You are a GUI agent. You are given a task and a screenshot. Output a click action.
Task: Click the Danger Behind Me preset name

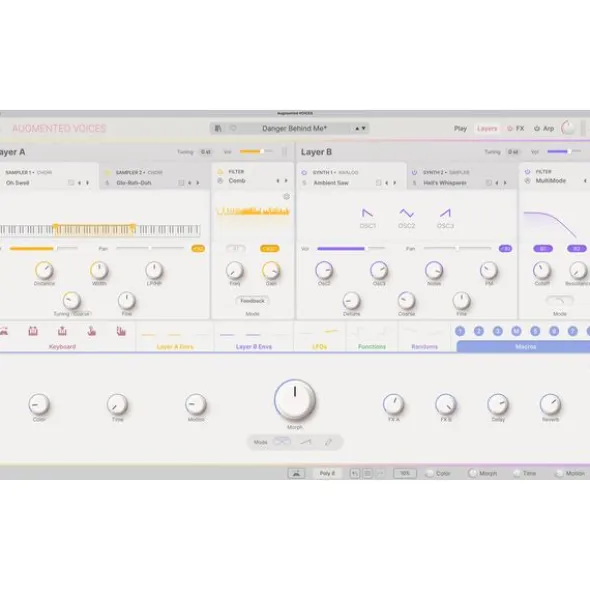click(294, 129)
